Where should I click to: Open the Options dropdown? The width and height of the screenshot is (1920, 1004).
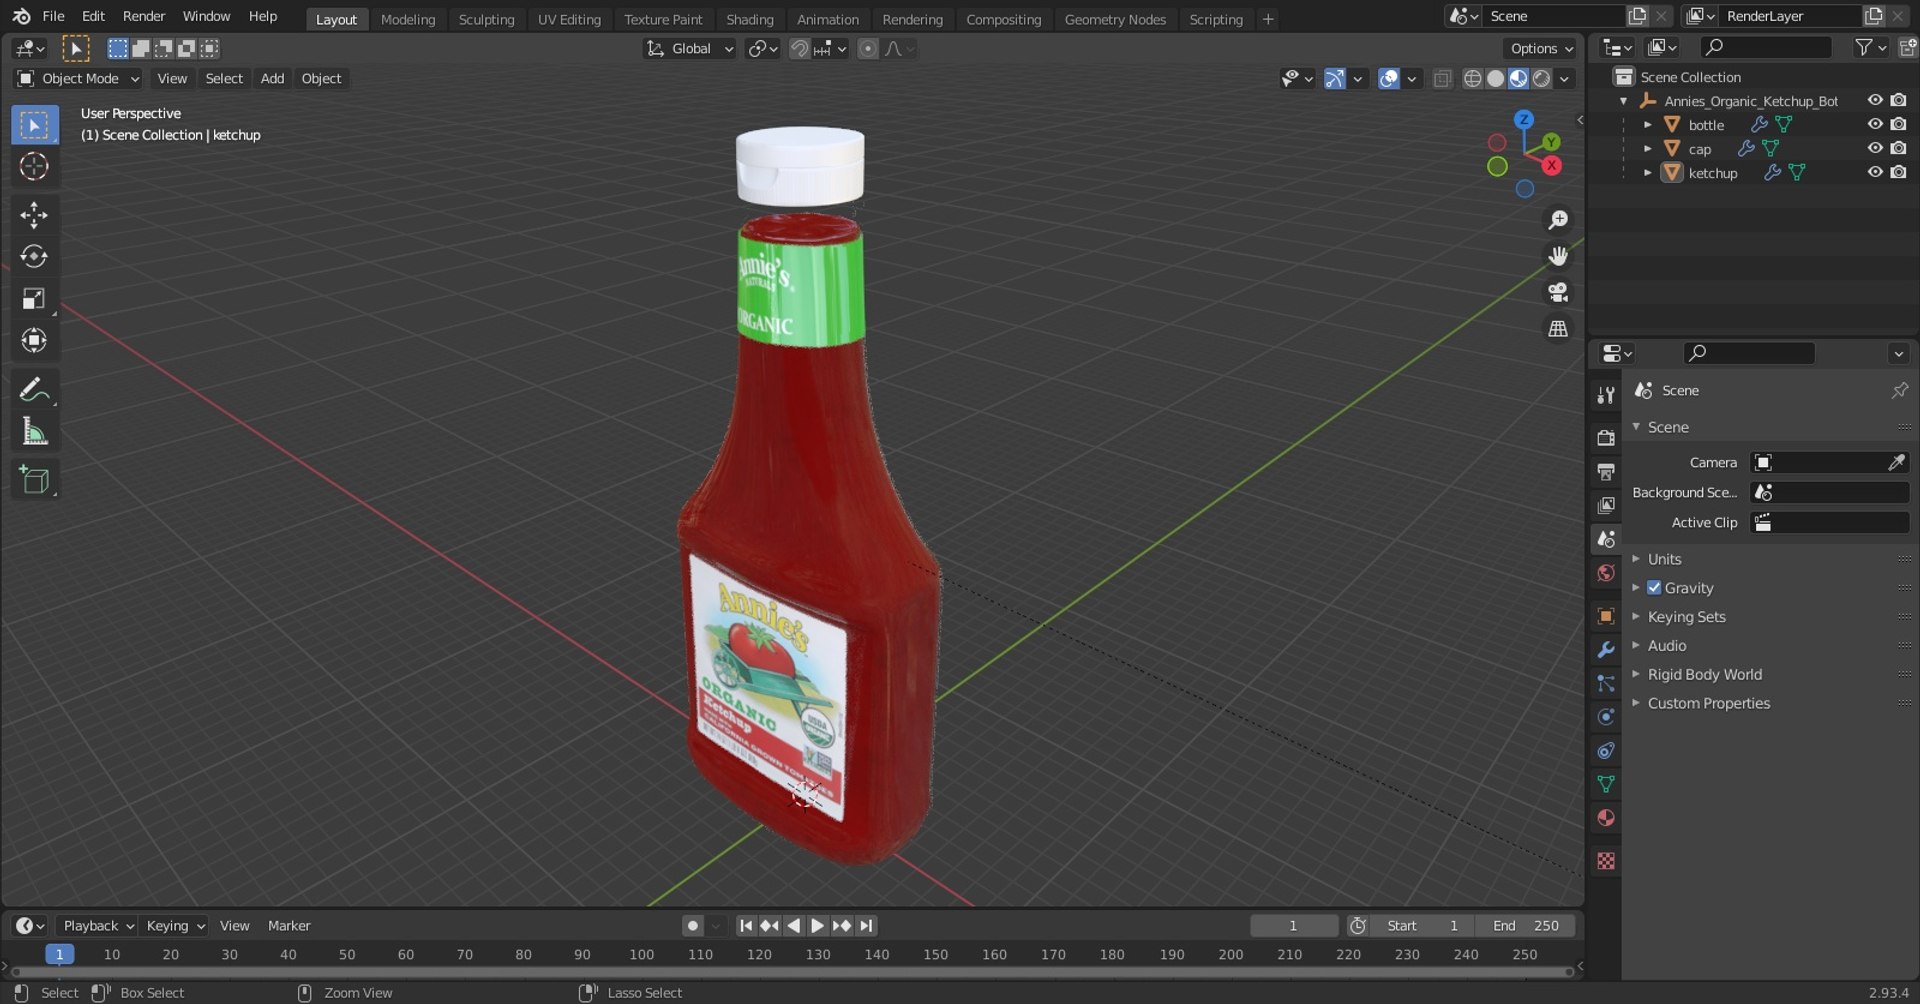tap(1540, 48)
